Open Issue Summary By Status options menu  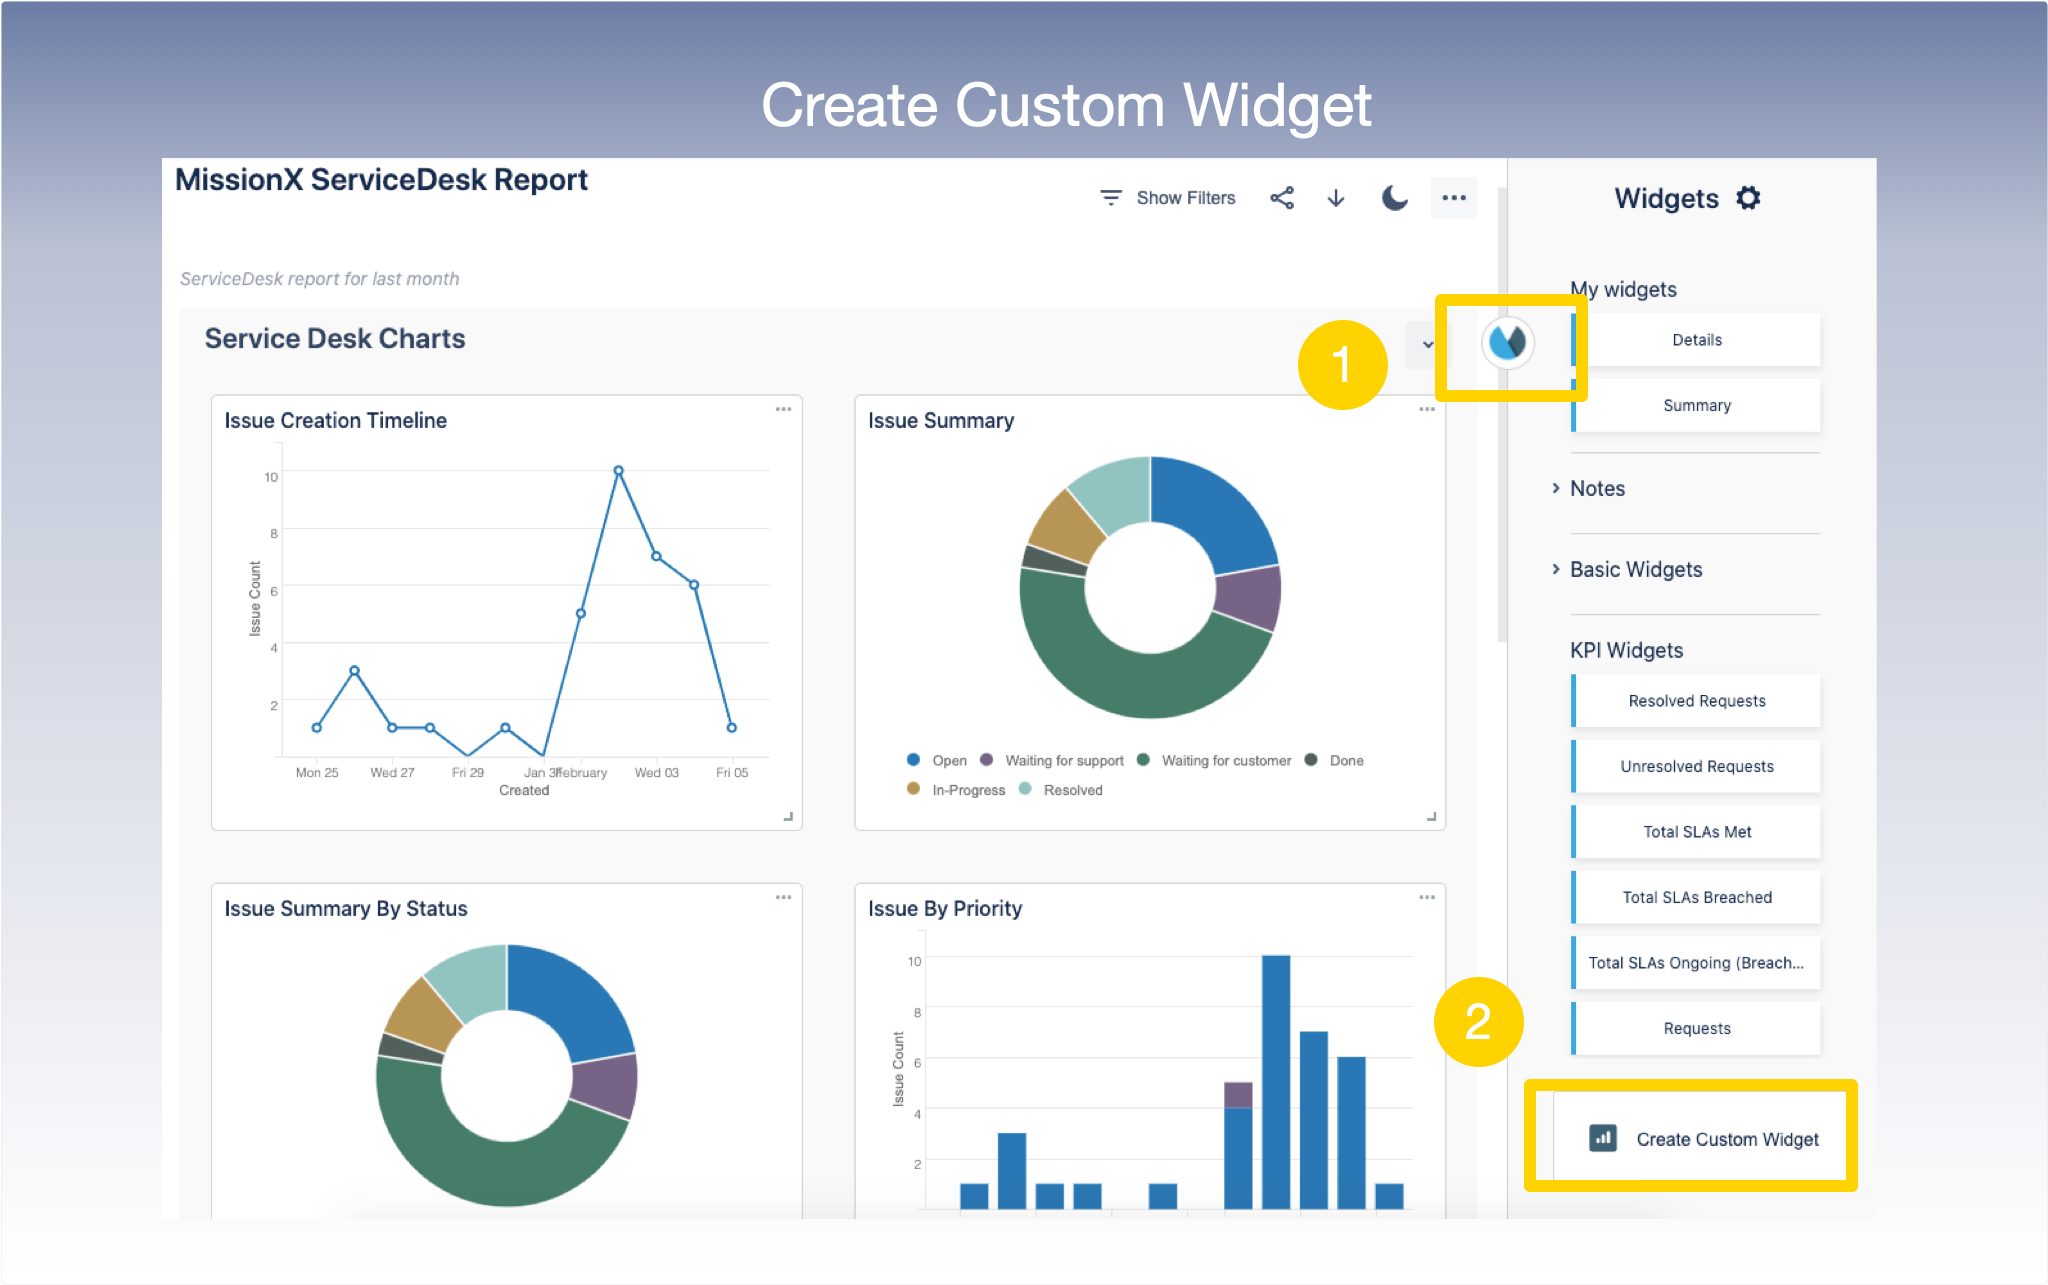point(783,897)
